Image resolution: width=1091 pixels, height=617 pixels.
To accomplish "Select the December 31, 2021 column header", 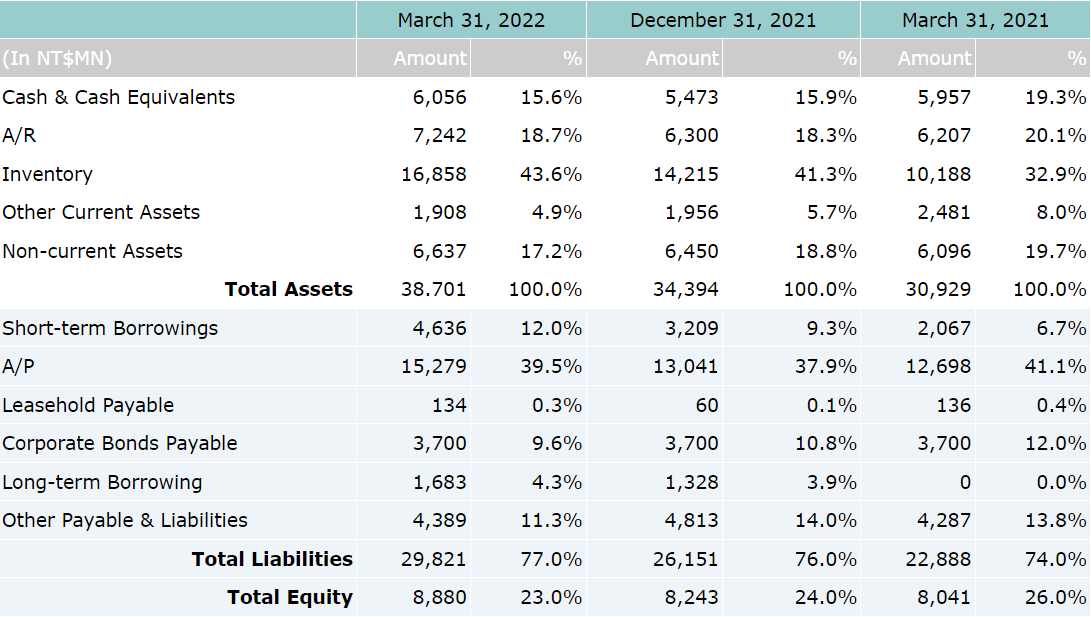I will [722, 20].
